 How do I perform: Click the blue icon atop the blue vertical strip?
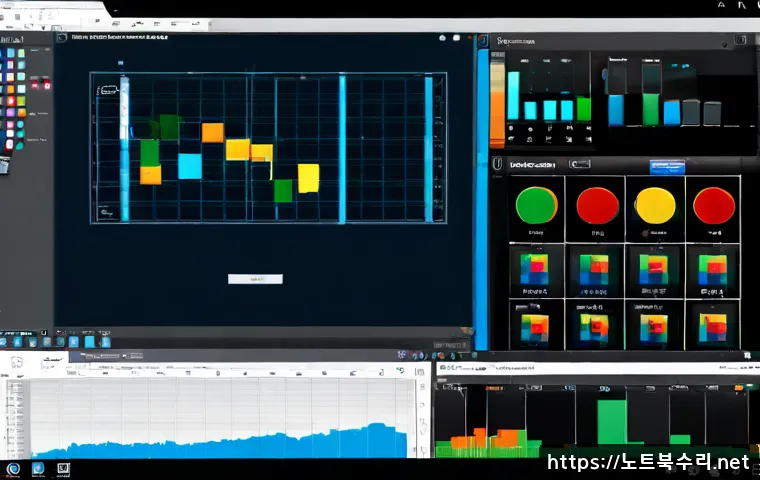click(483, 41)
